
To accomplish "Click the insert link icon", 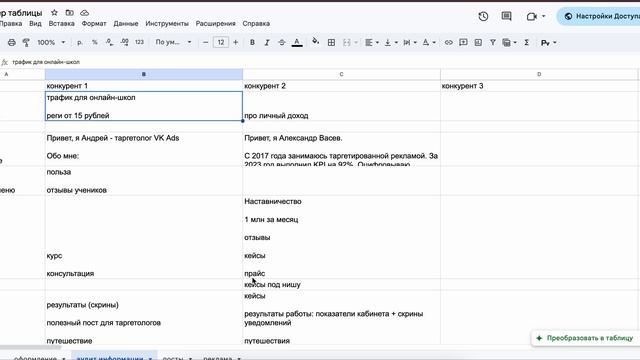I will click(449, 42).
